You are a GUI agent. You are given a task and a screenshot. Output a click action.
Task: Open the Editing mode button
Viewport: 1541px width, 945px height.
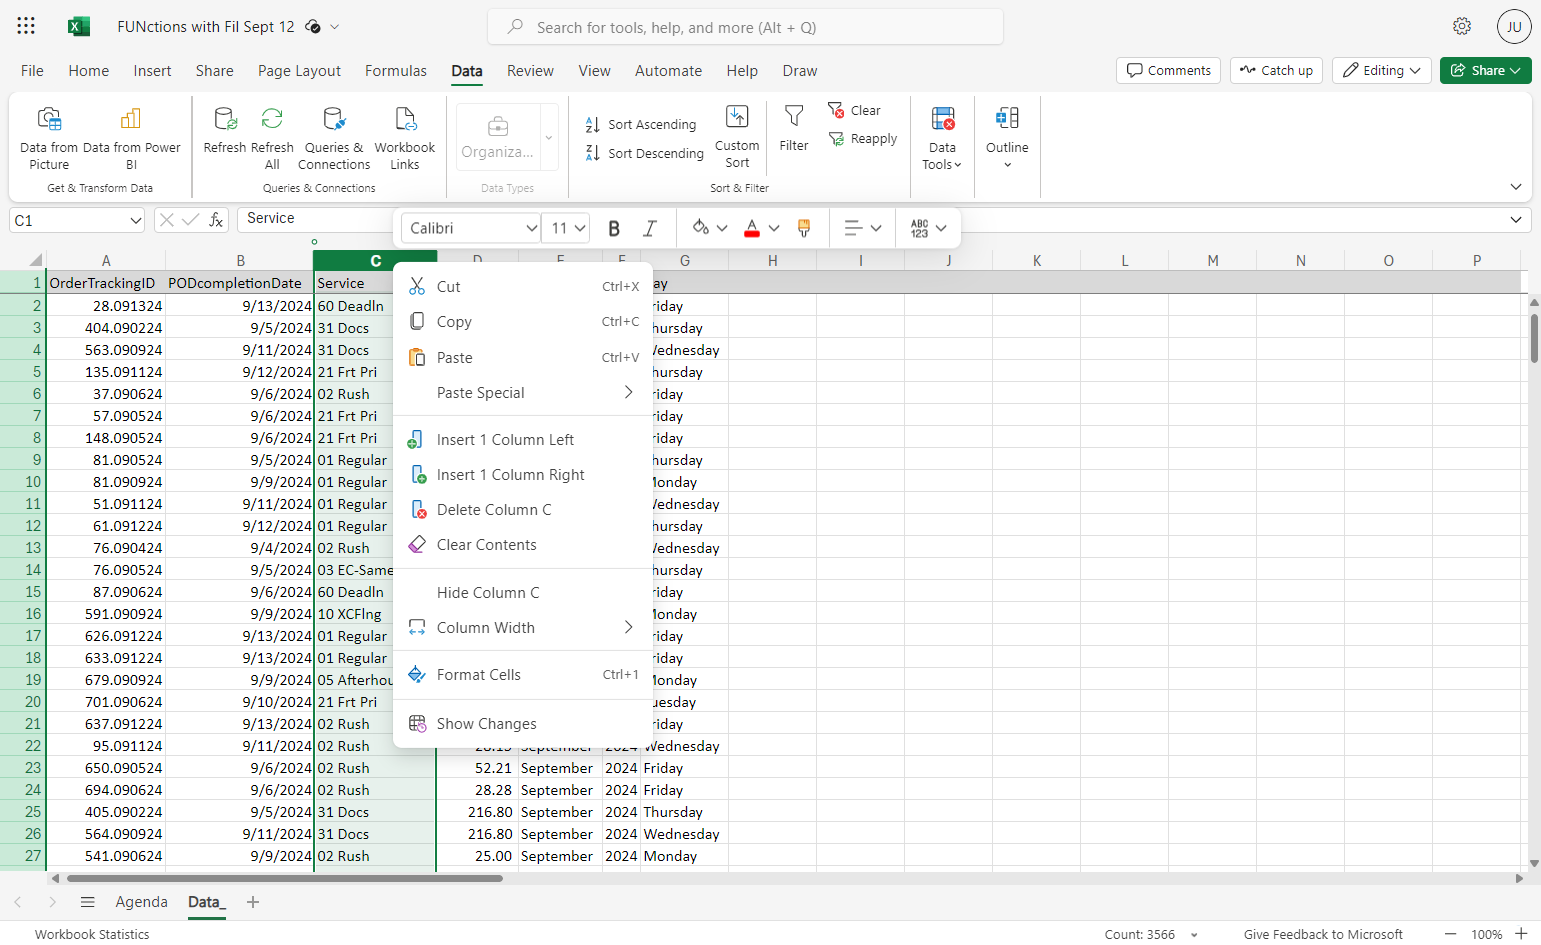1382,70
